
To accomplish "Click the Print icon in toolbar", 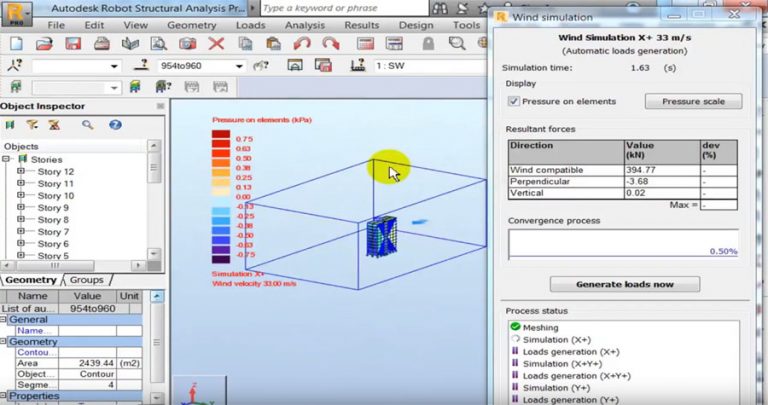I will tap(101, 44).
